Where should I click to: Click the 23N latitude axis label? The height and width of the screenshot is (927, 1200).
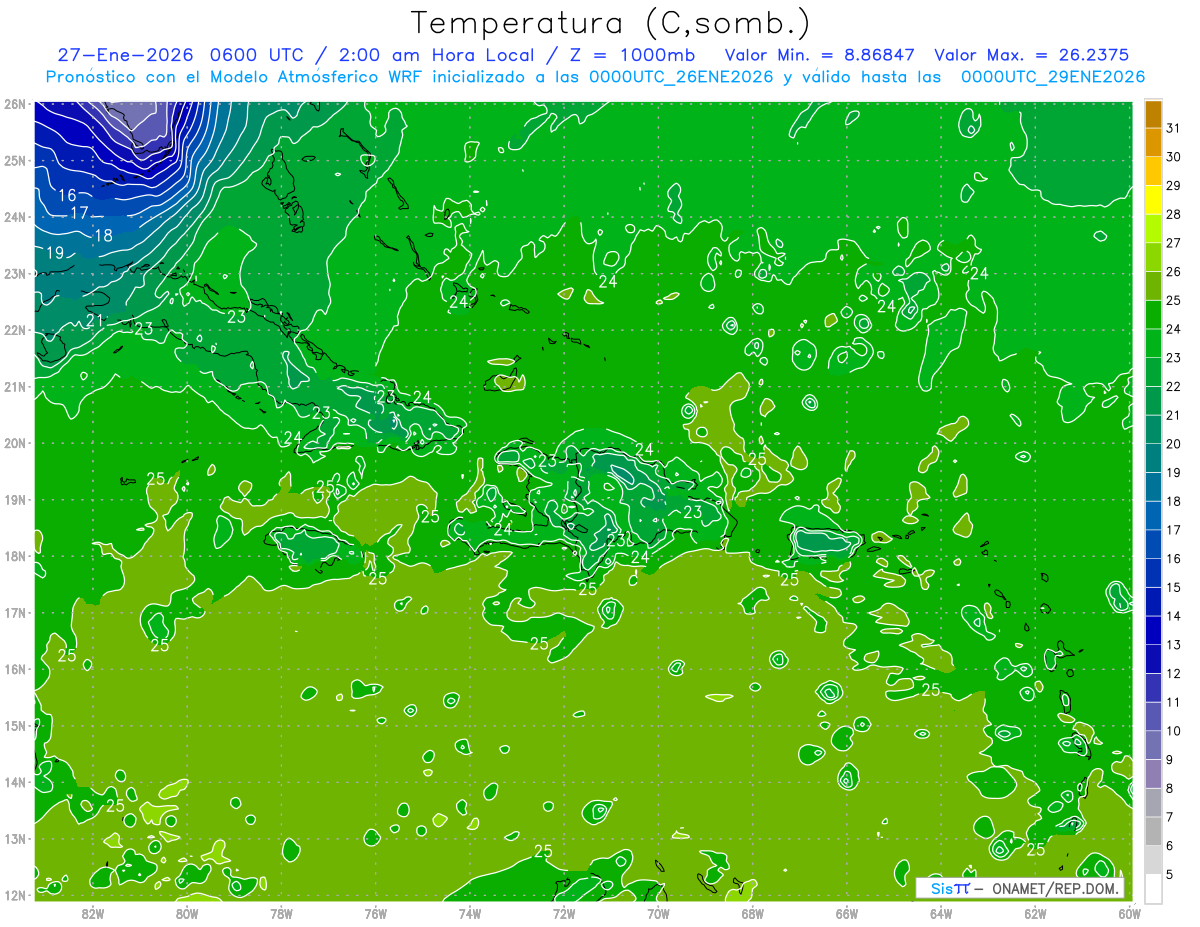(14, 274)
